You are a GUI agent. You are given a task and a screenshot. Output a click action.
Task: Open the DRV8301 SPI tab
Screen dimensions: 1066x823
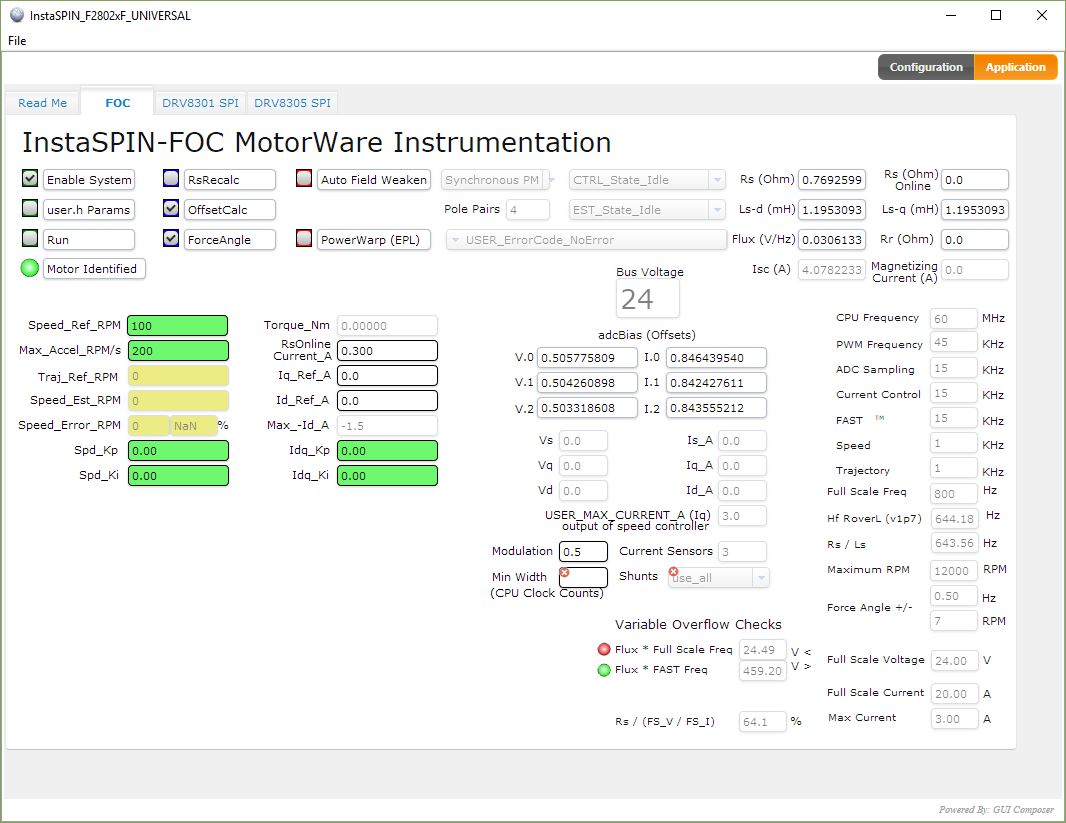click(x=201, y=103)
